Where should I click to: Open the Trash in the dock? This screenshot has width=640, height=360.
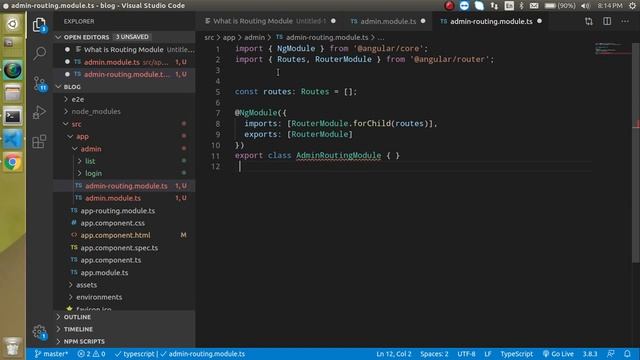coord(13,347)
